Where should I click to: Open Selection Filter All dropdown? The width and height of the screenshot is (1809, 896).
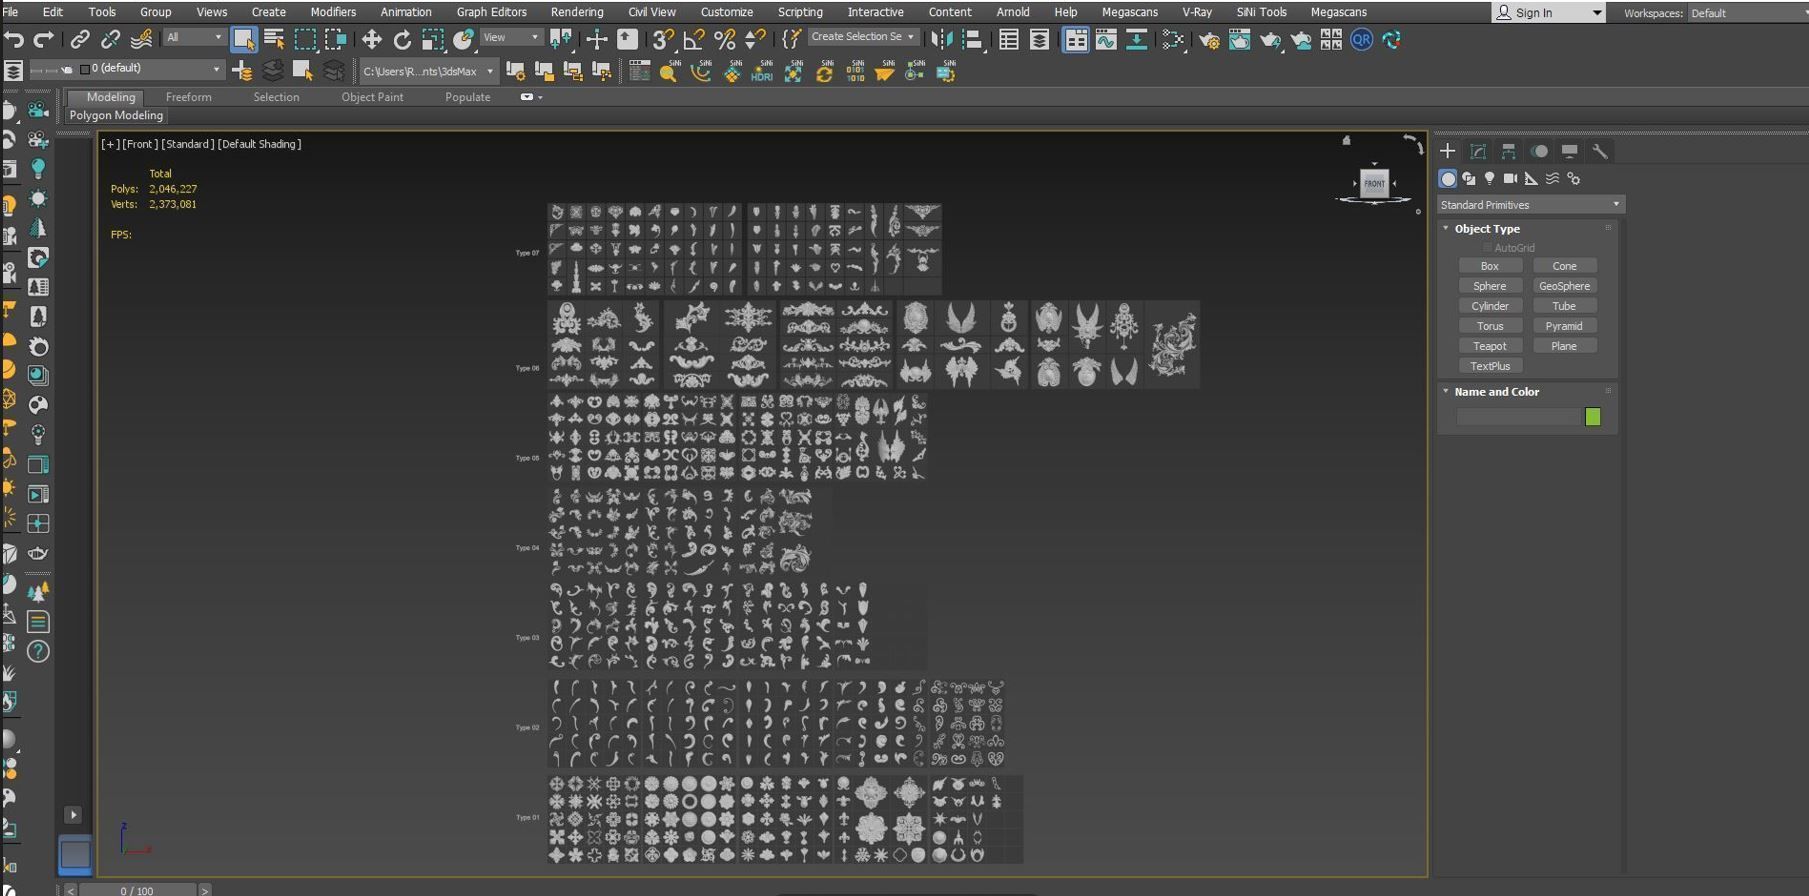click(194, 38)
